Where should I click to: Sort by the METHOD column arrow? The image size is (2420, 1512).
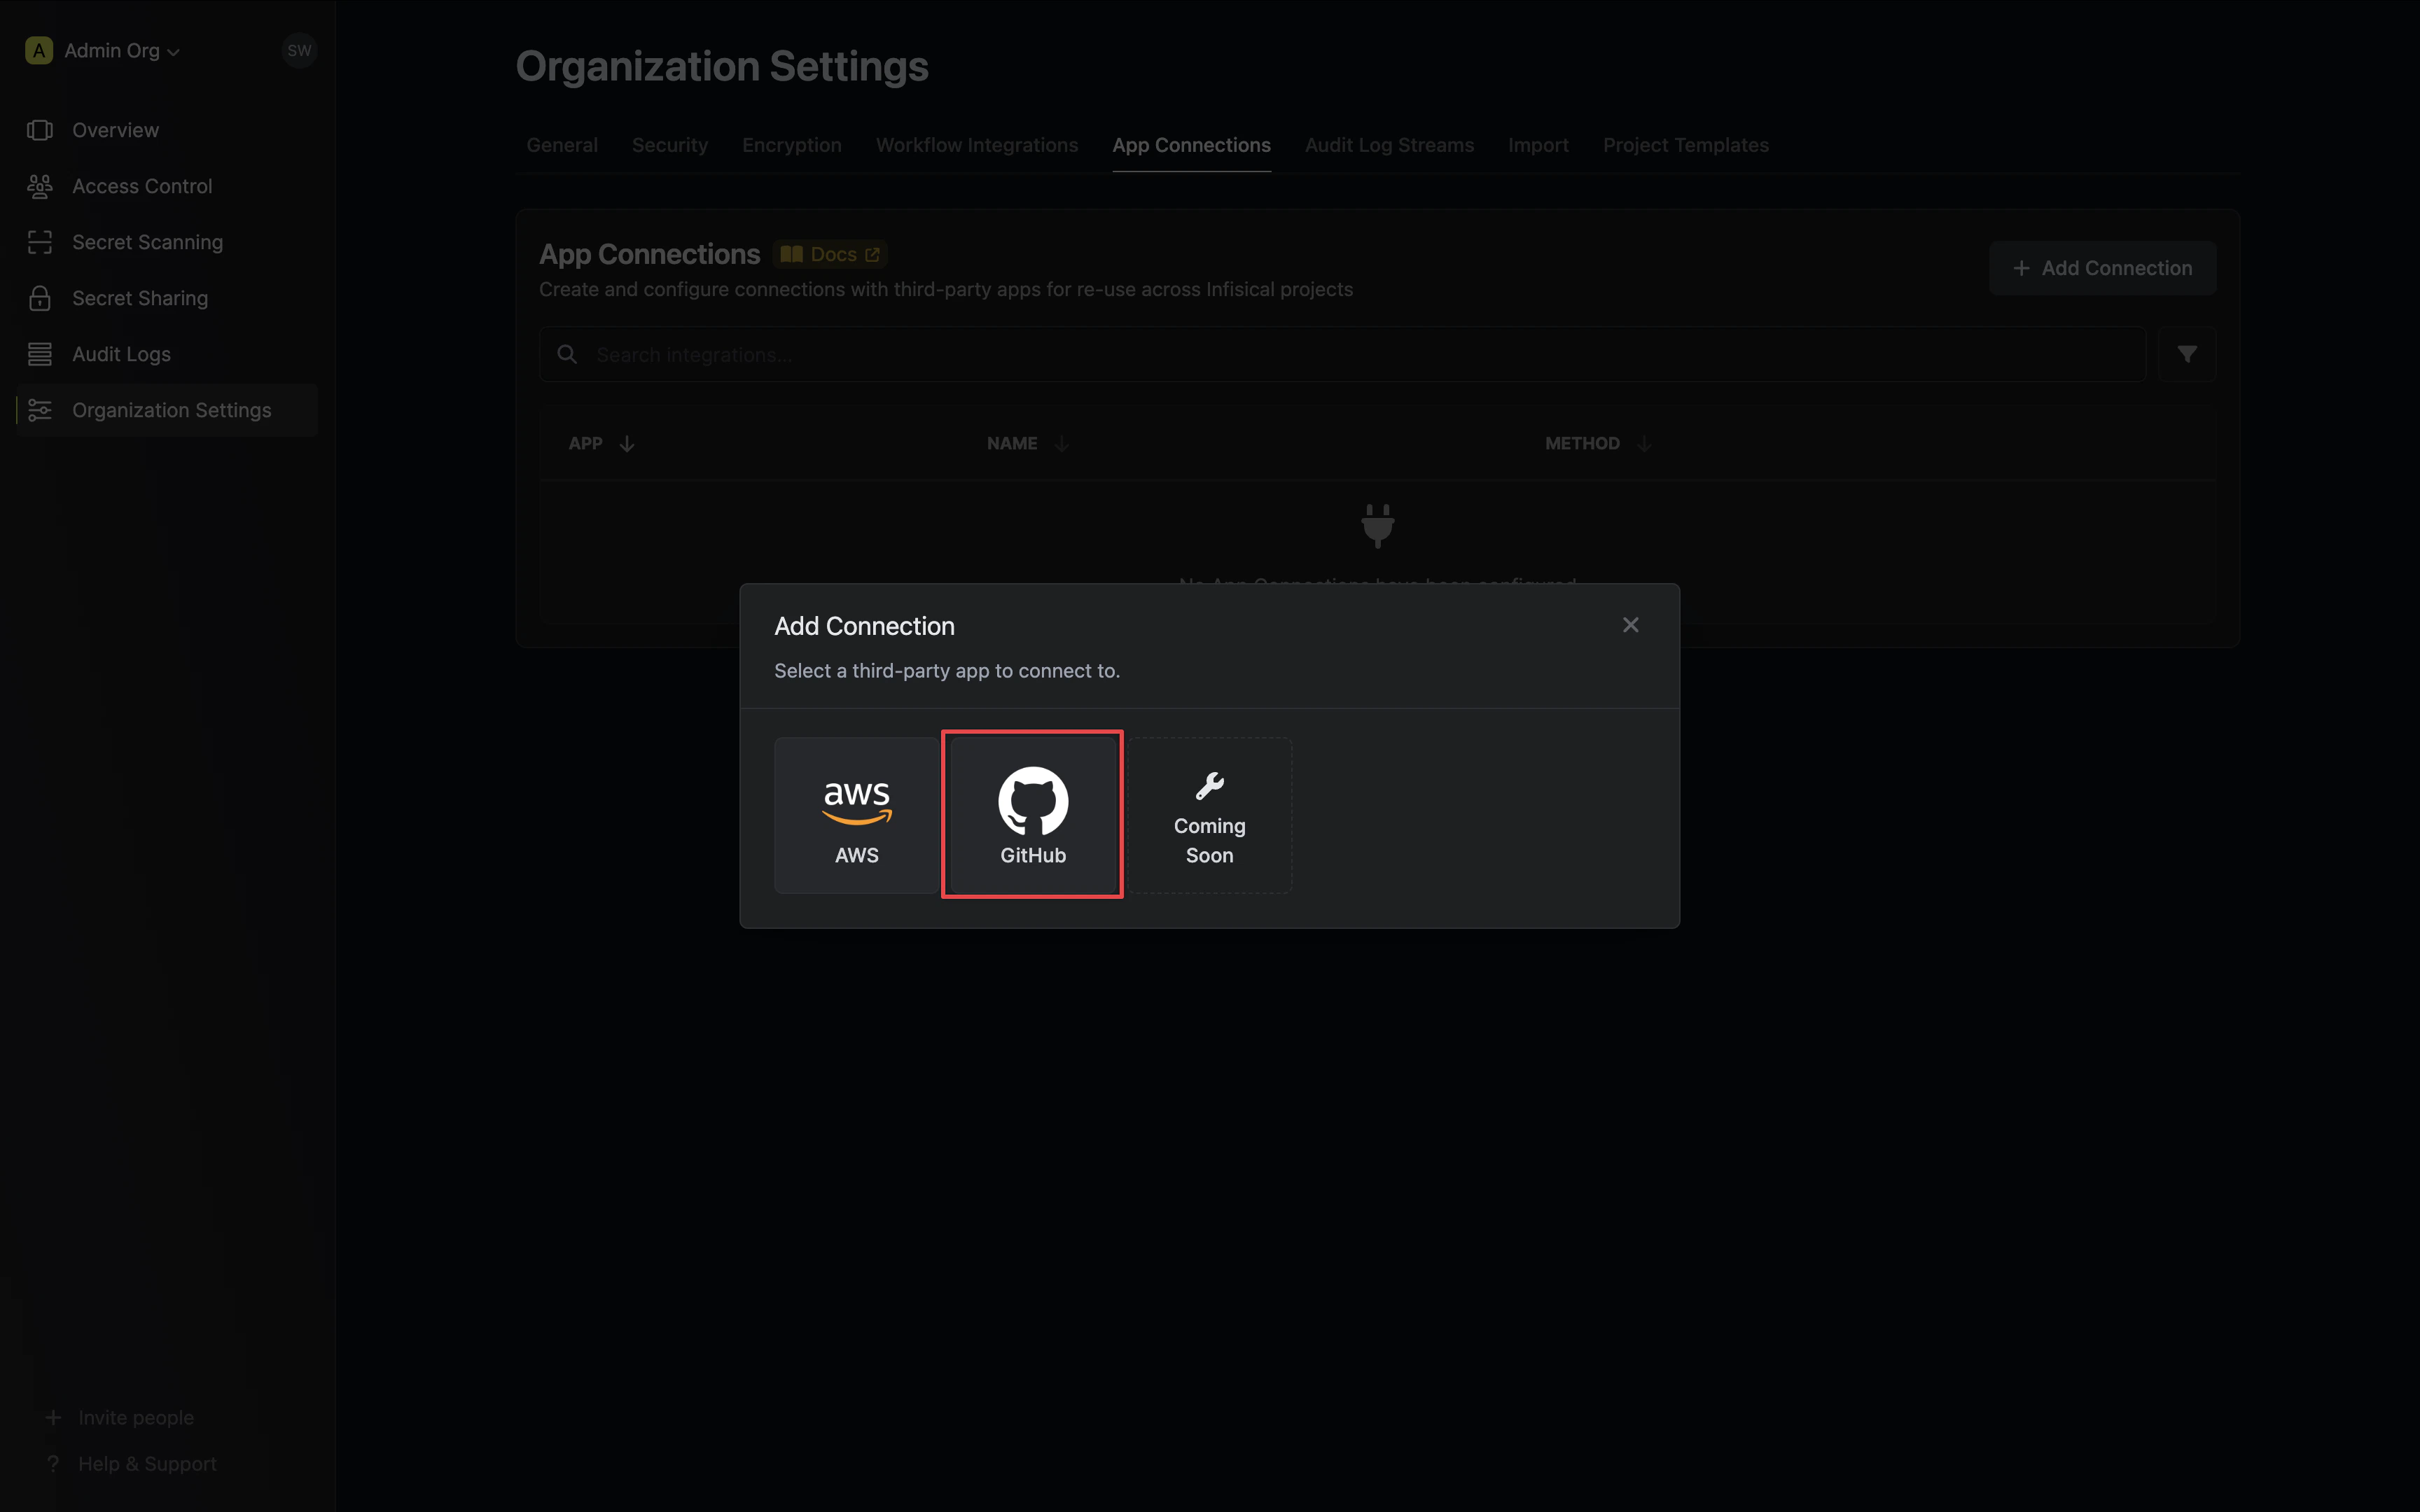(1644, 443)
